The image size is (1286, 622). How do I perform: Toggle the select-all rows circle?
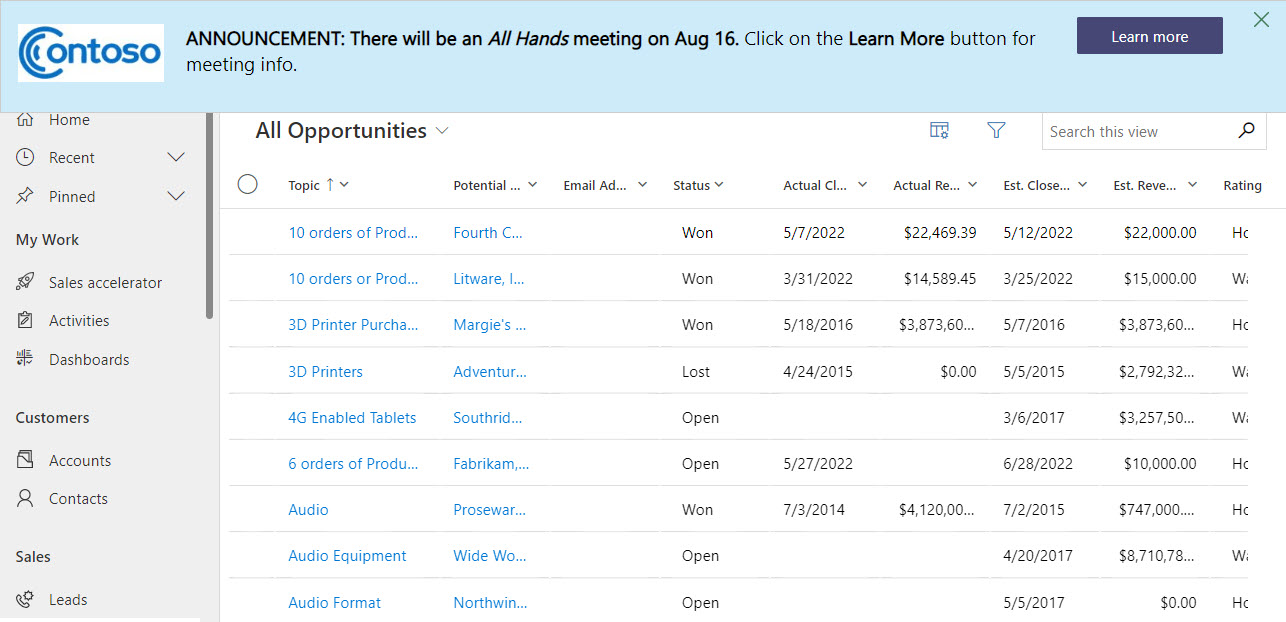coord(248,184)
